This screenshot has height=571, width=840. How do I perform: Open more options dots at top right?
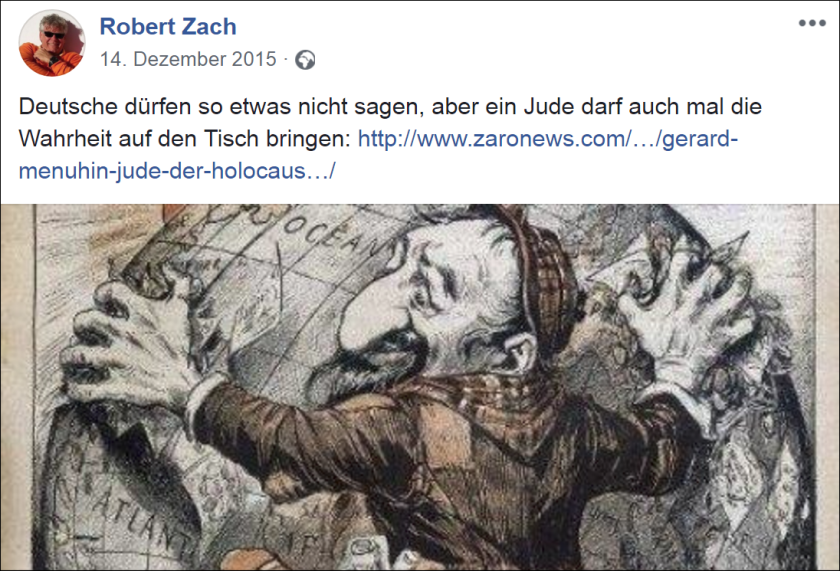(x=812, y=23)
